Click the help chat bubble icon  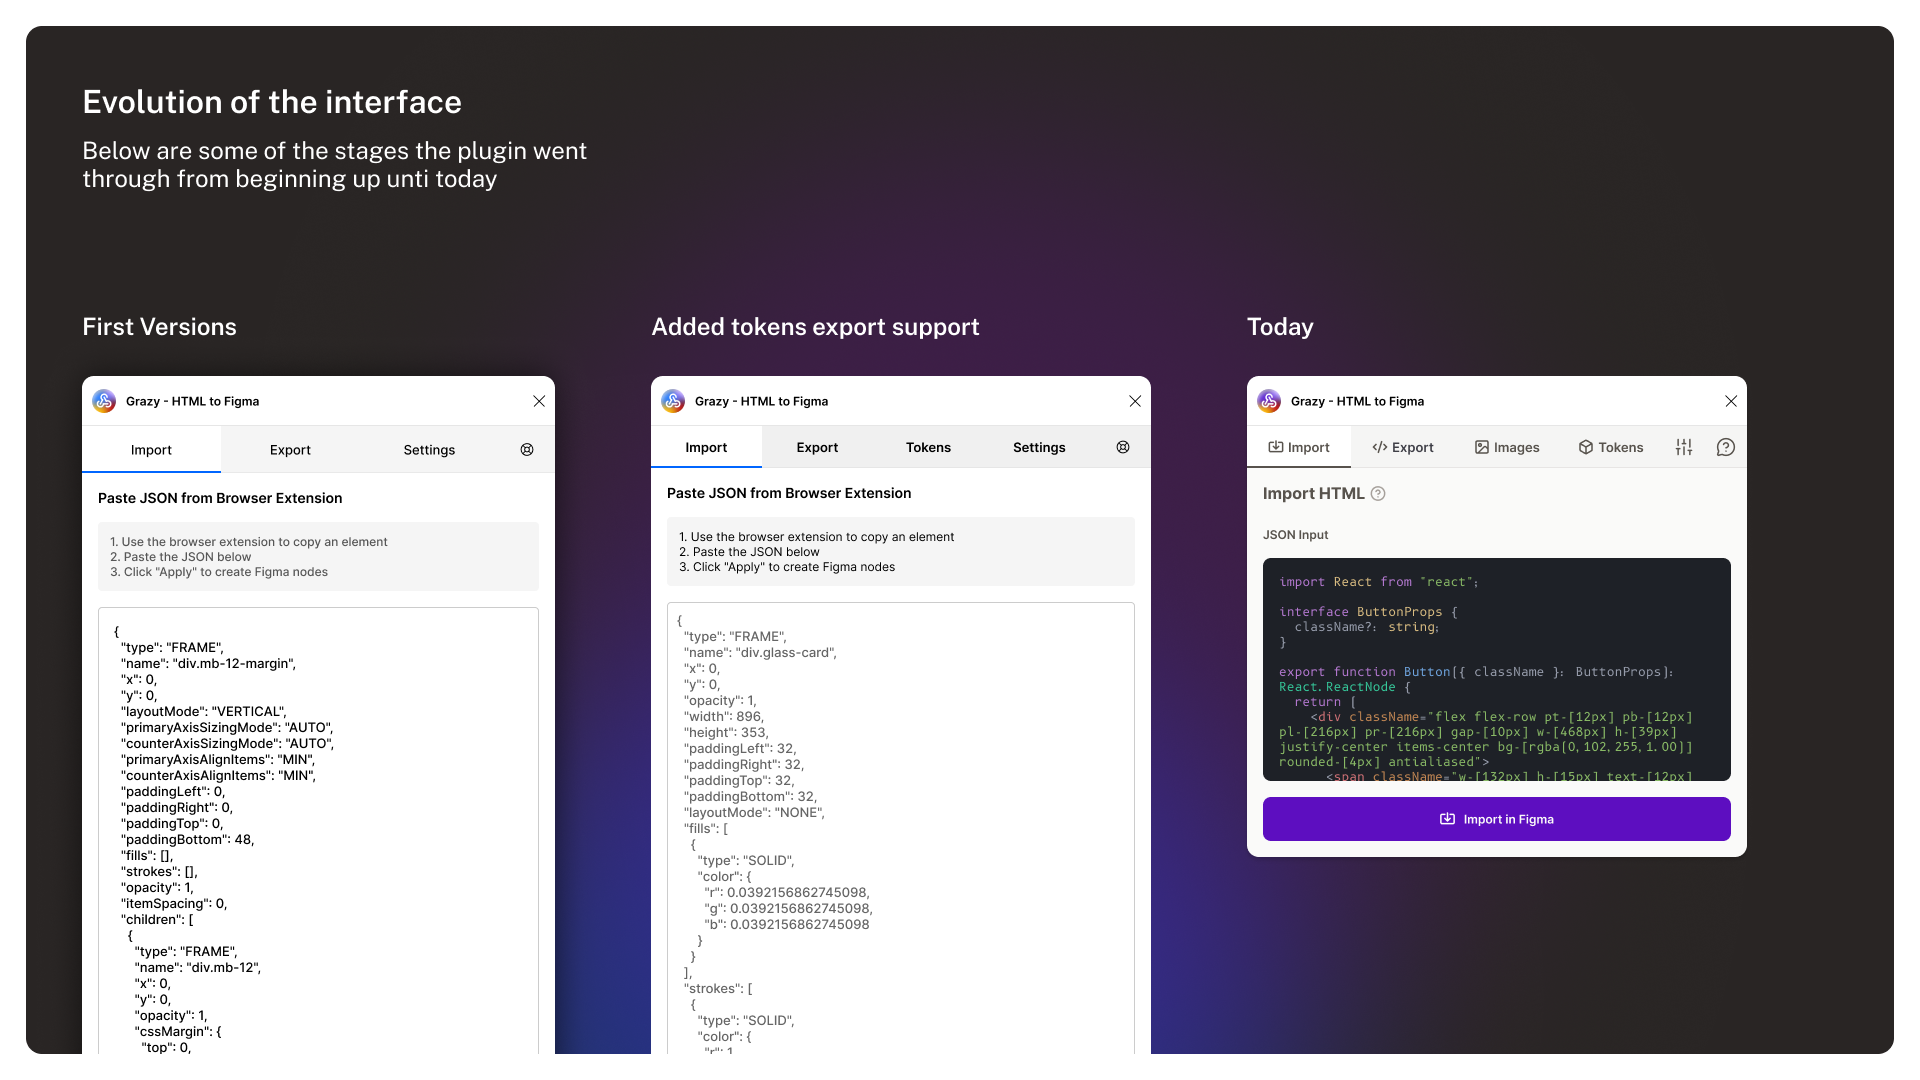click(x=1726, y=447)
